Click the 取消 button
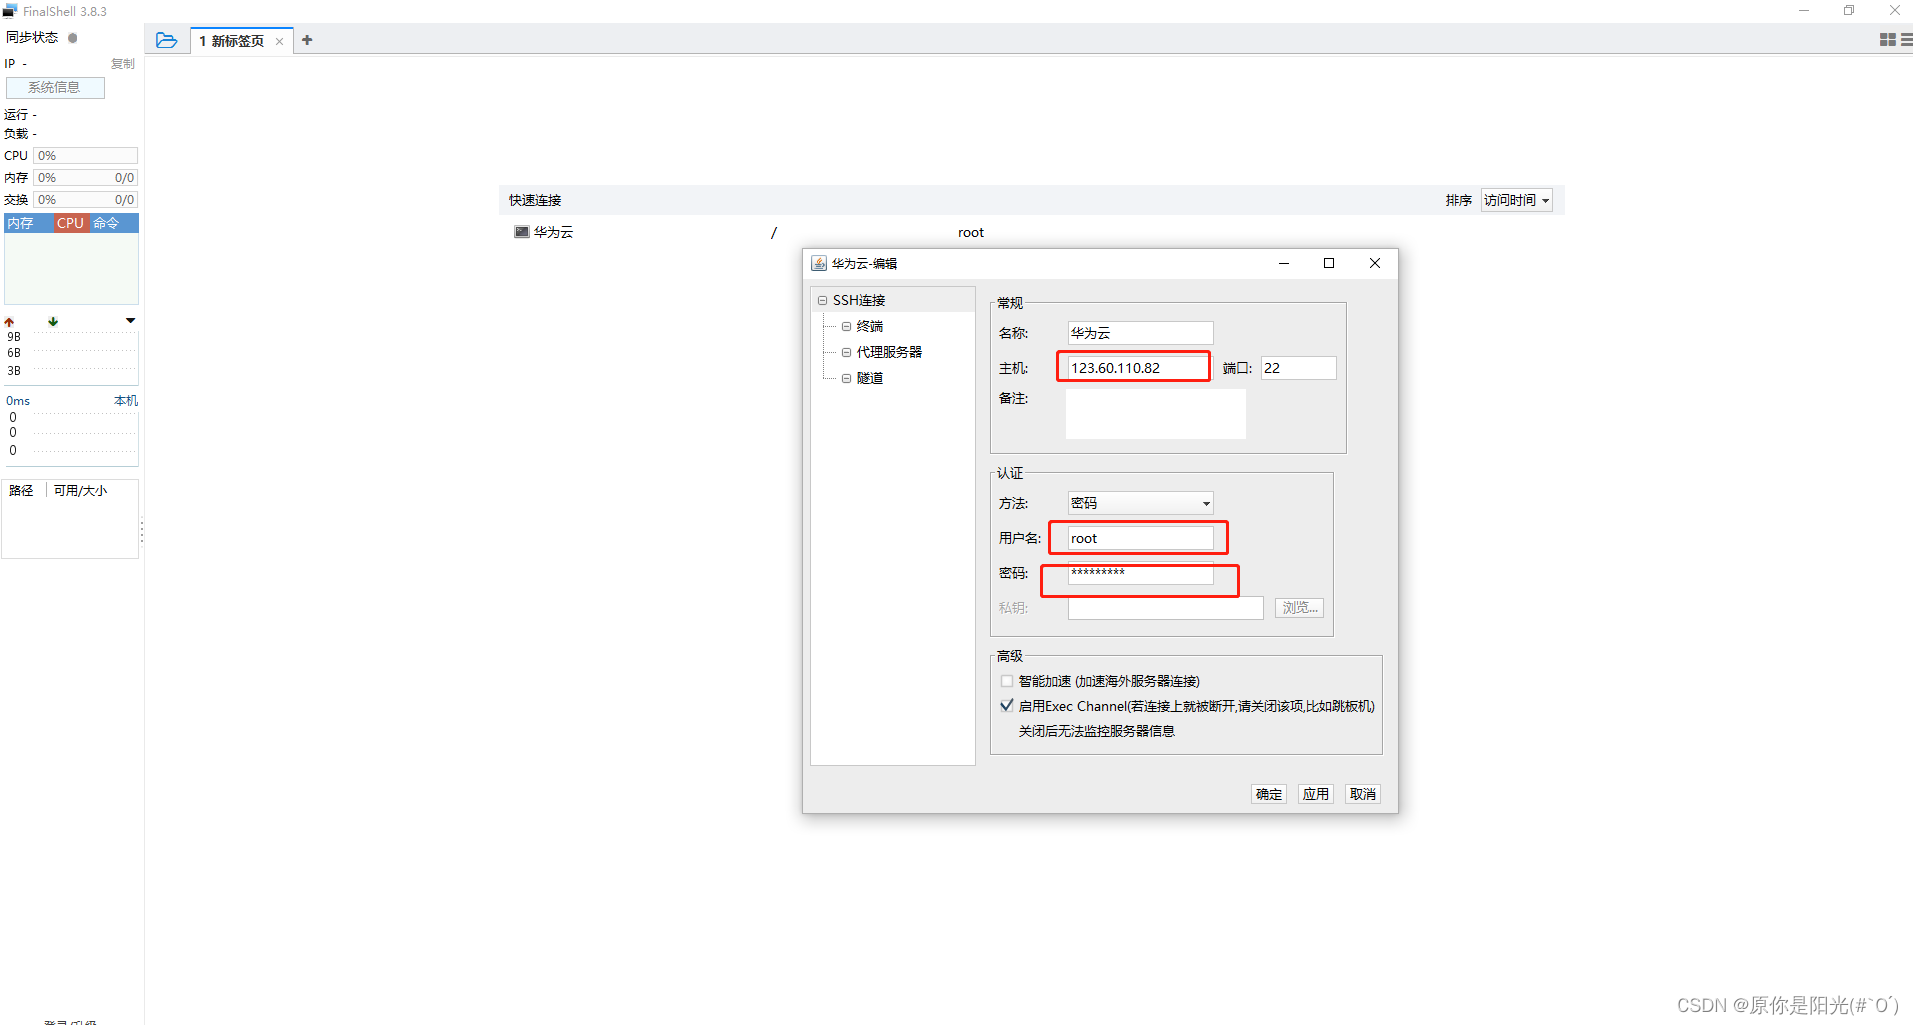This screenshot has height=1025, width=1913. pyautogui.click(x=1363, y=794)
